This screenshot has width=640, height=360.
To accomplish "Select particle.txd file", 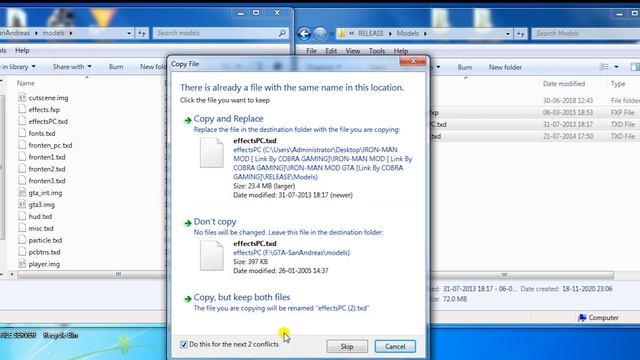I will click(45, 240).
